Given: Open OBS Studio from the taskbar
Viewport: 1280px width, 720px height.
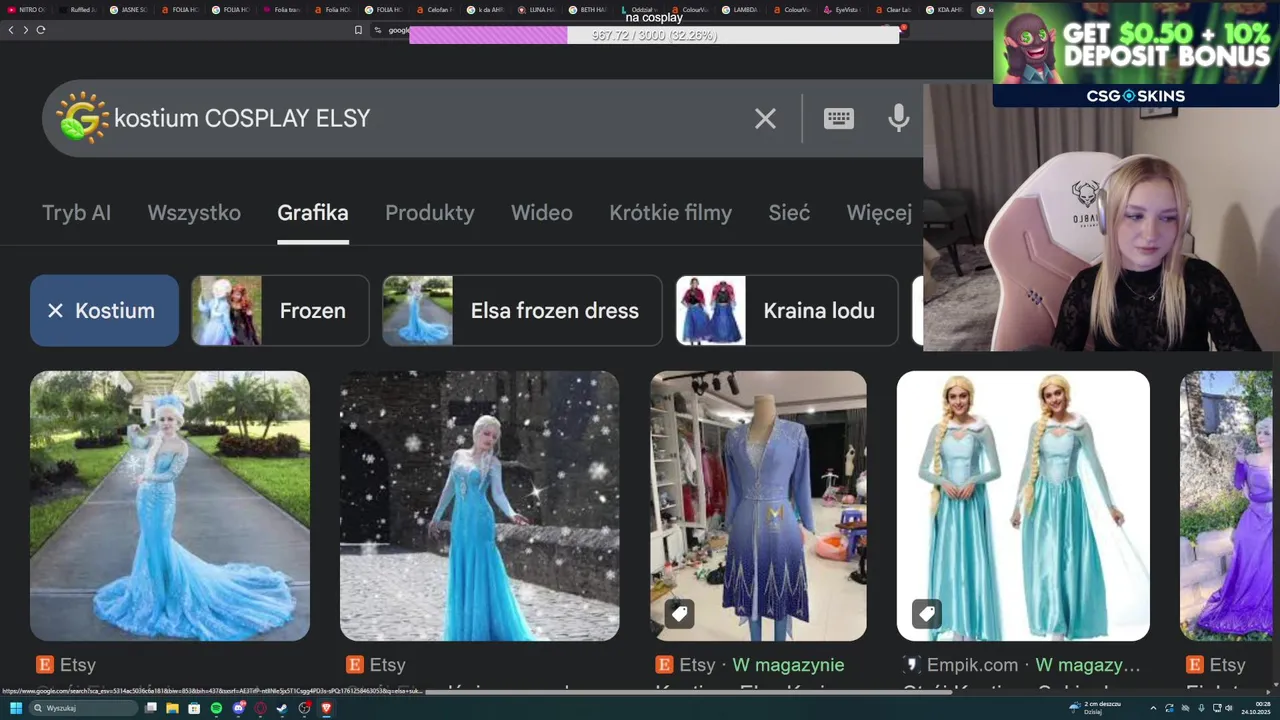Looking at the screenshot, I should click(x=304, y=708).
